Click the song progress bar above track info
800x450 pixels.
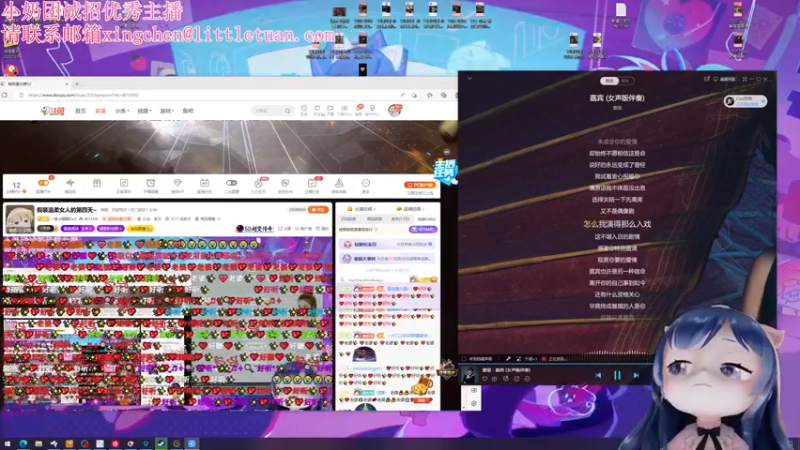[556, 365]
